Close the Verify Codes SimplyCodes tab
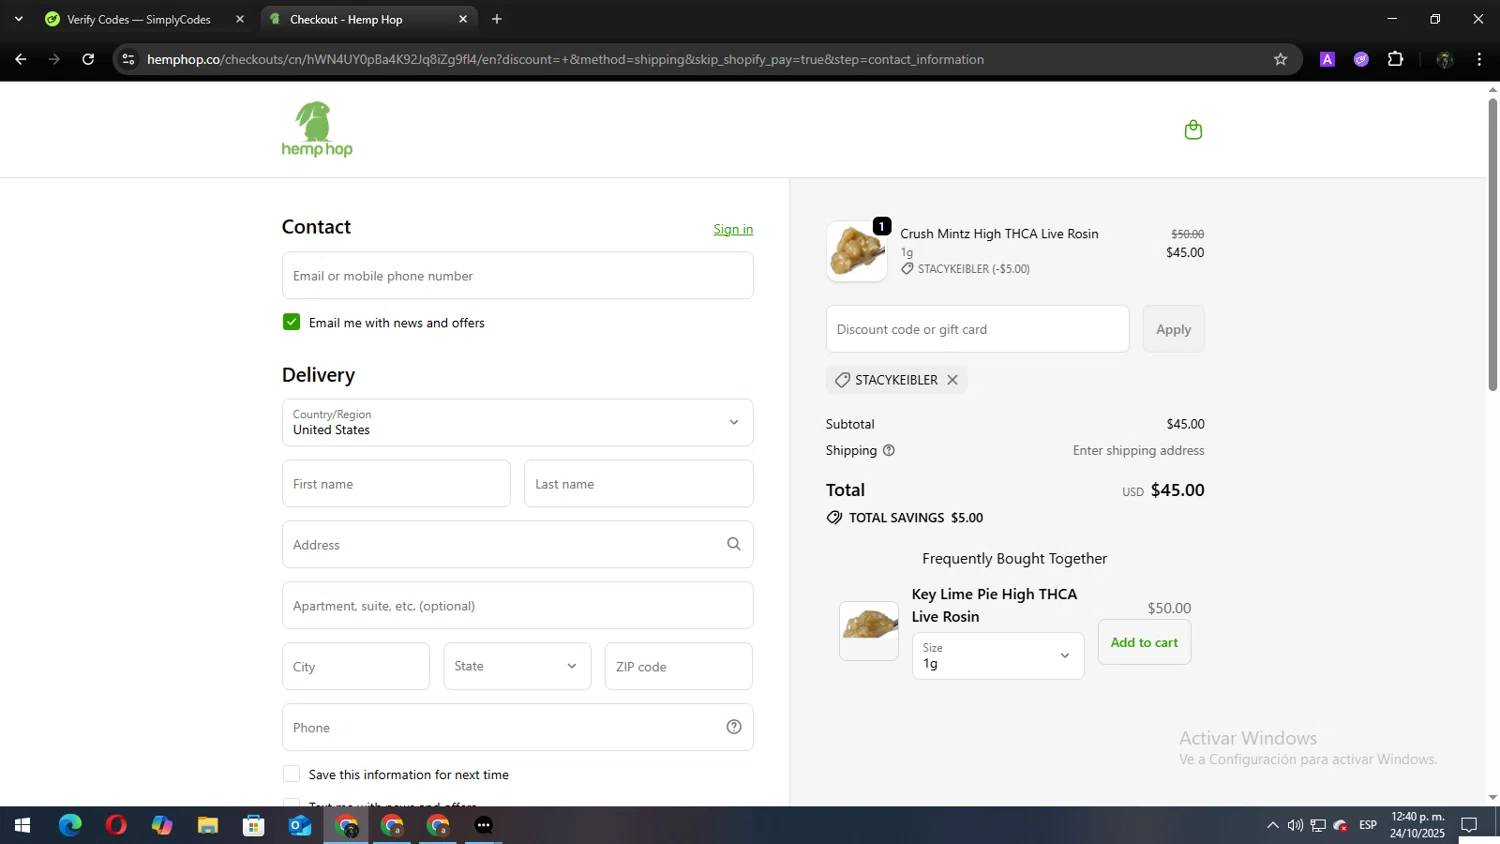 pyautogui.click(x=240, y=19)
